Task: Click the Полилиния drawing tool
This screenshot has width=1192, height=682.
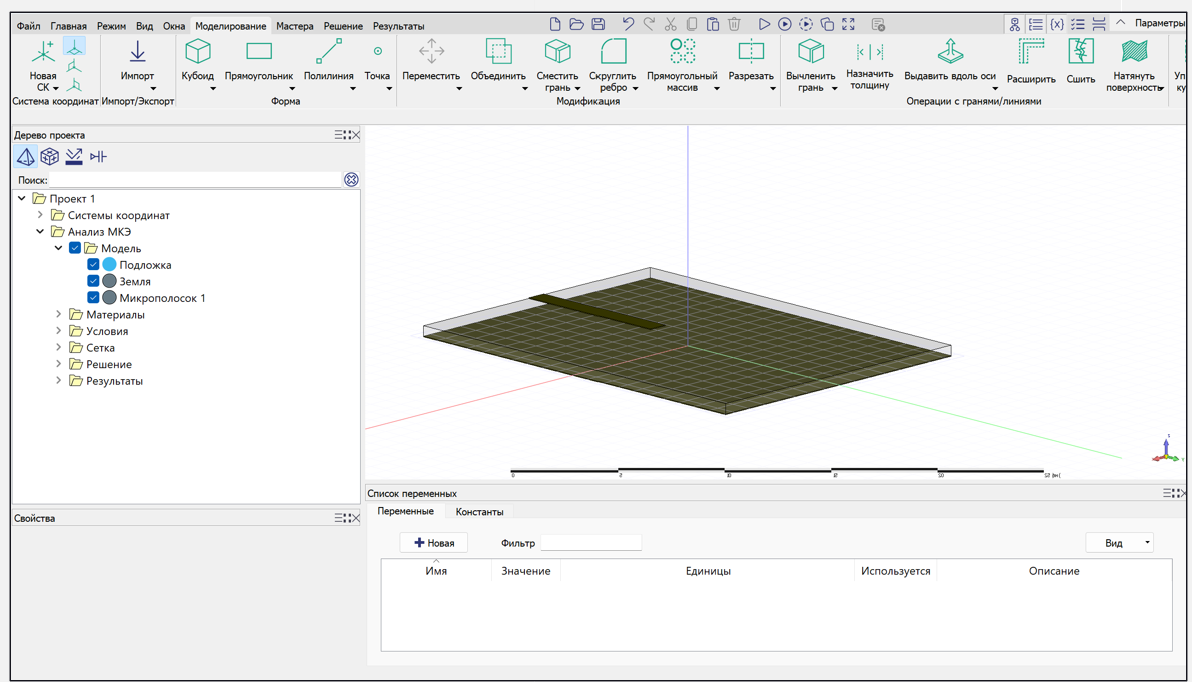Action: point(328,60)
